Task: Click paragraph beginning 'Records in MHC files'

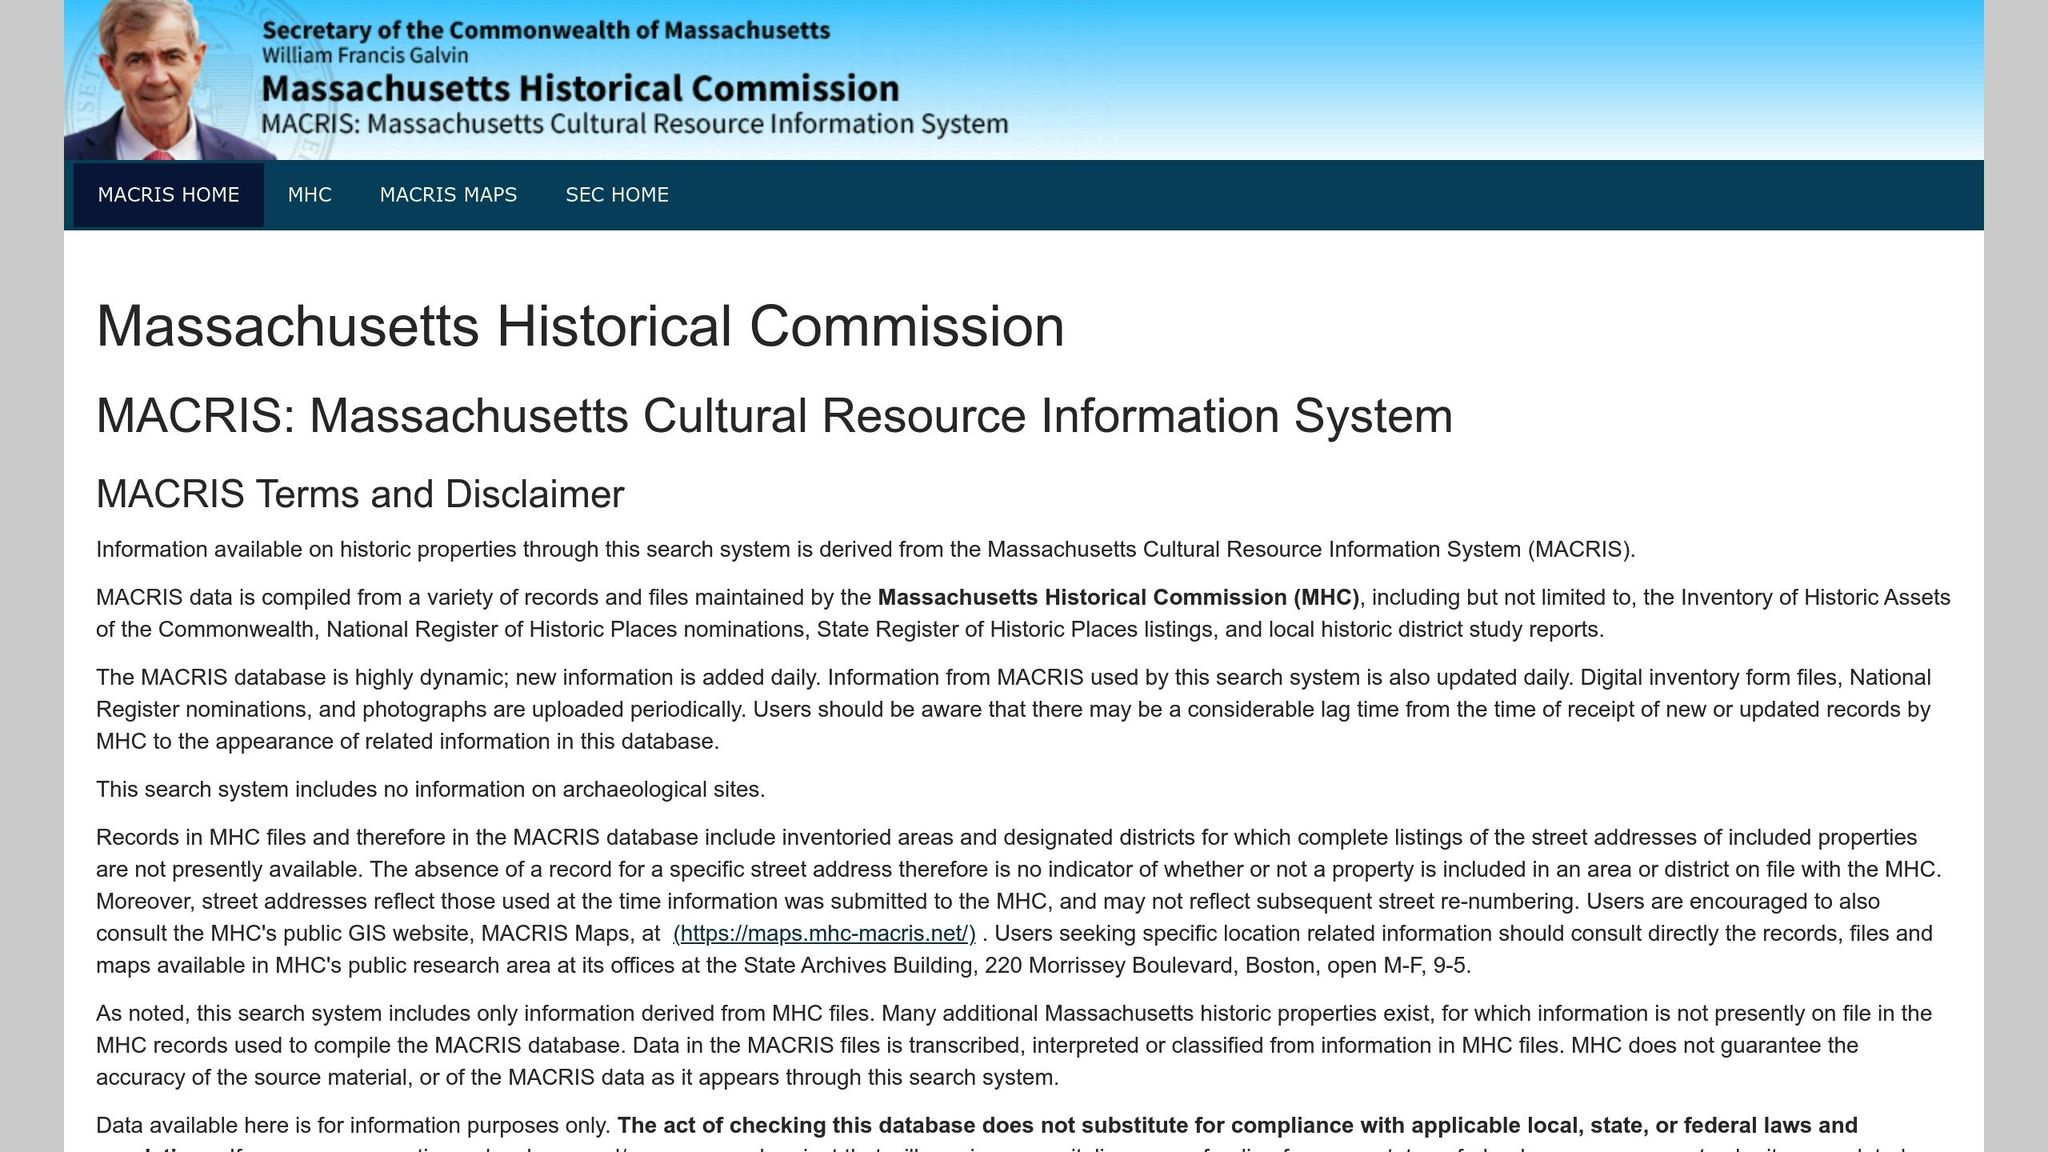Action: tap(1019, 901)
